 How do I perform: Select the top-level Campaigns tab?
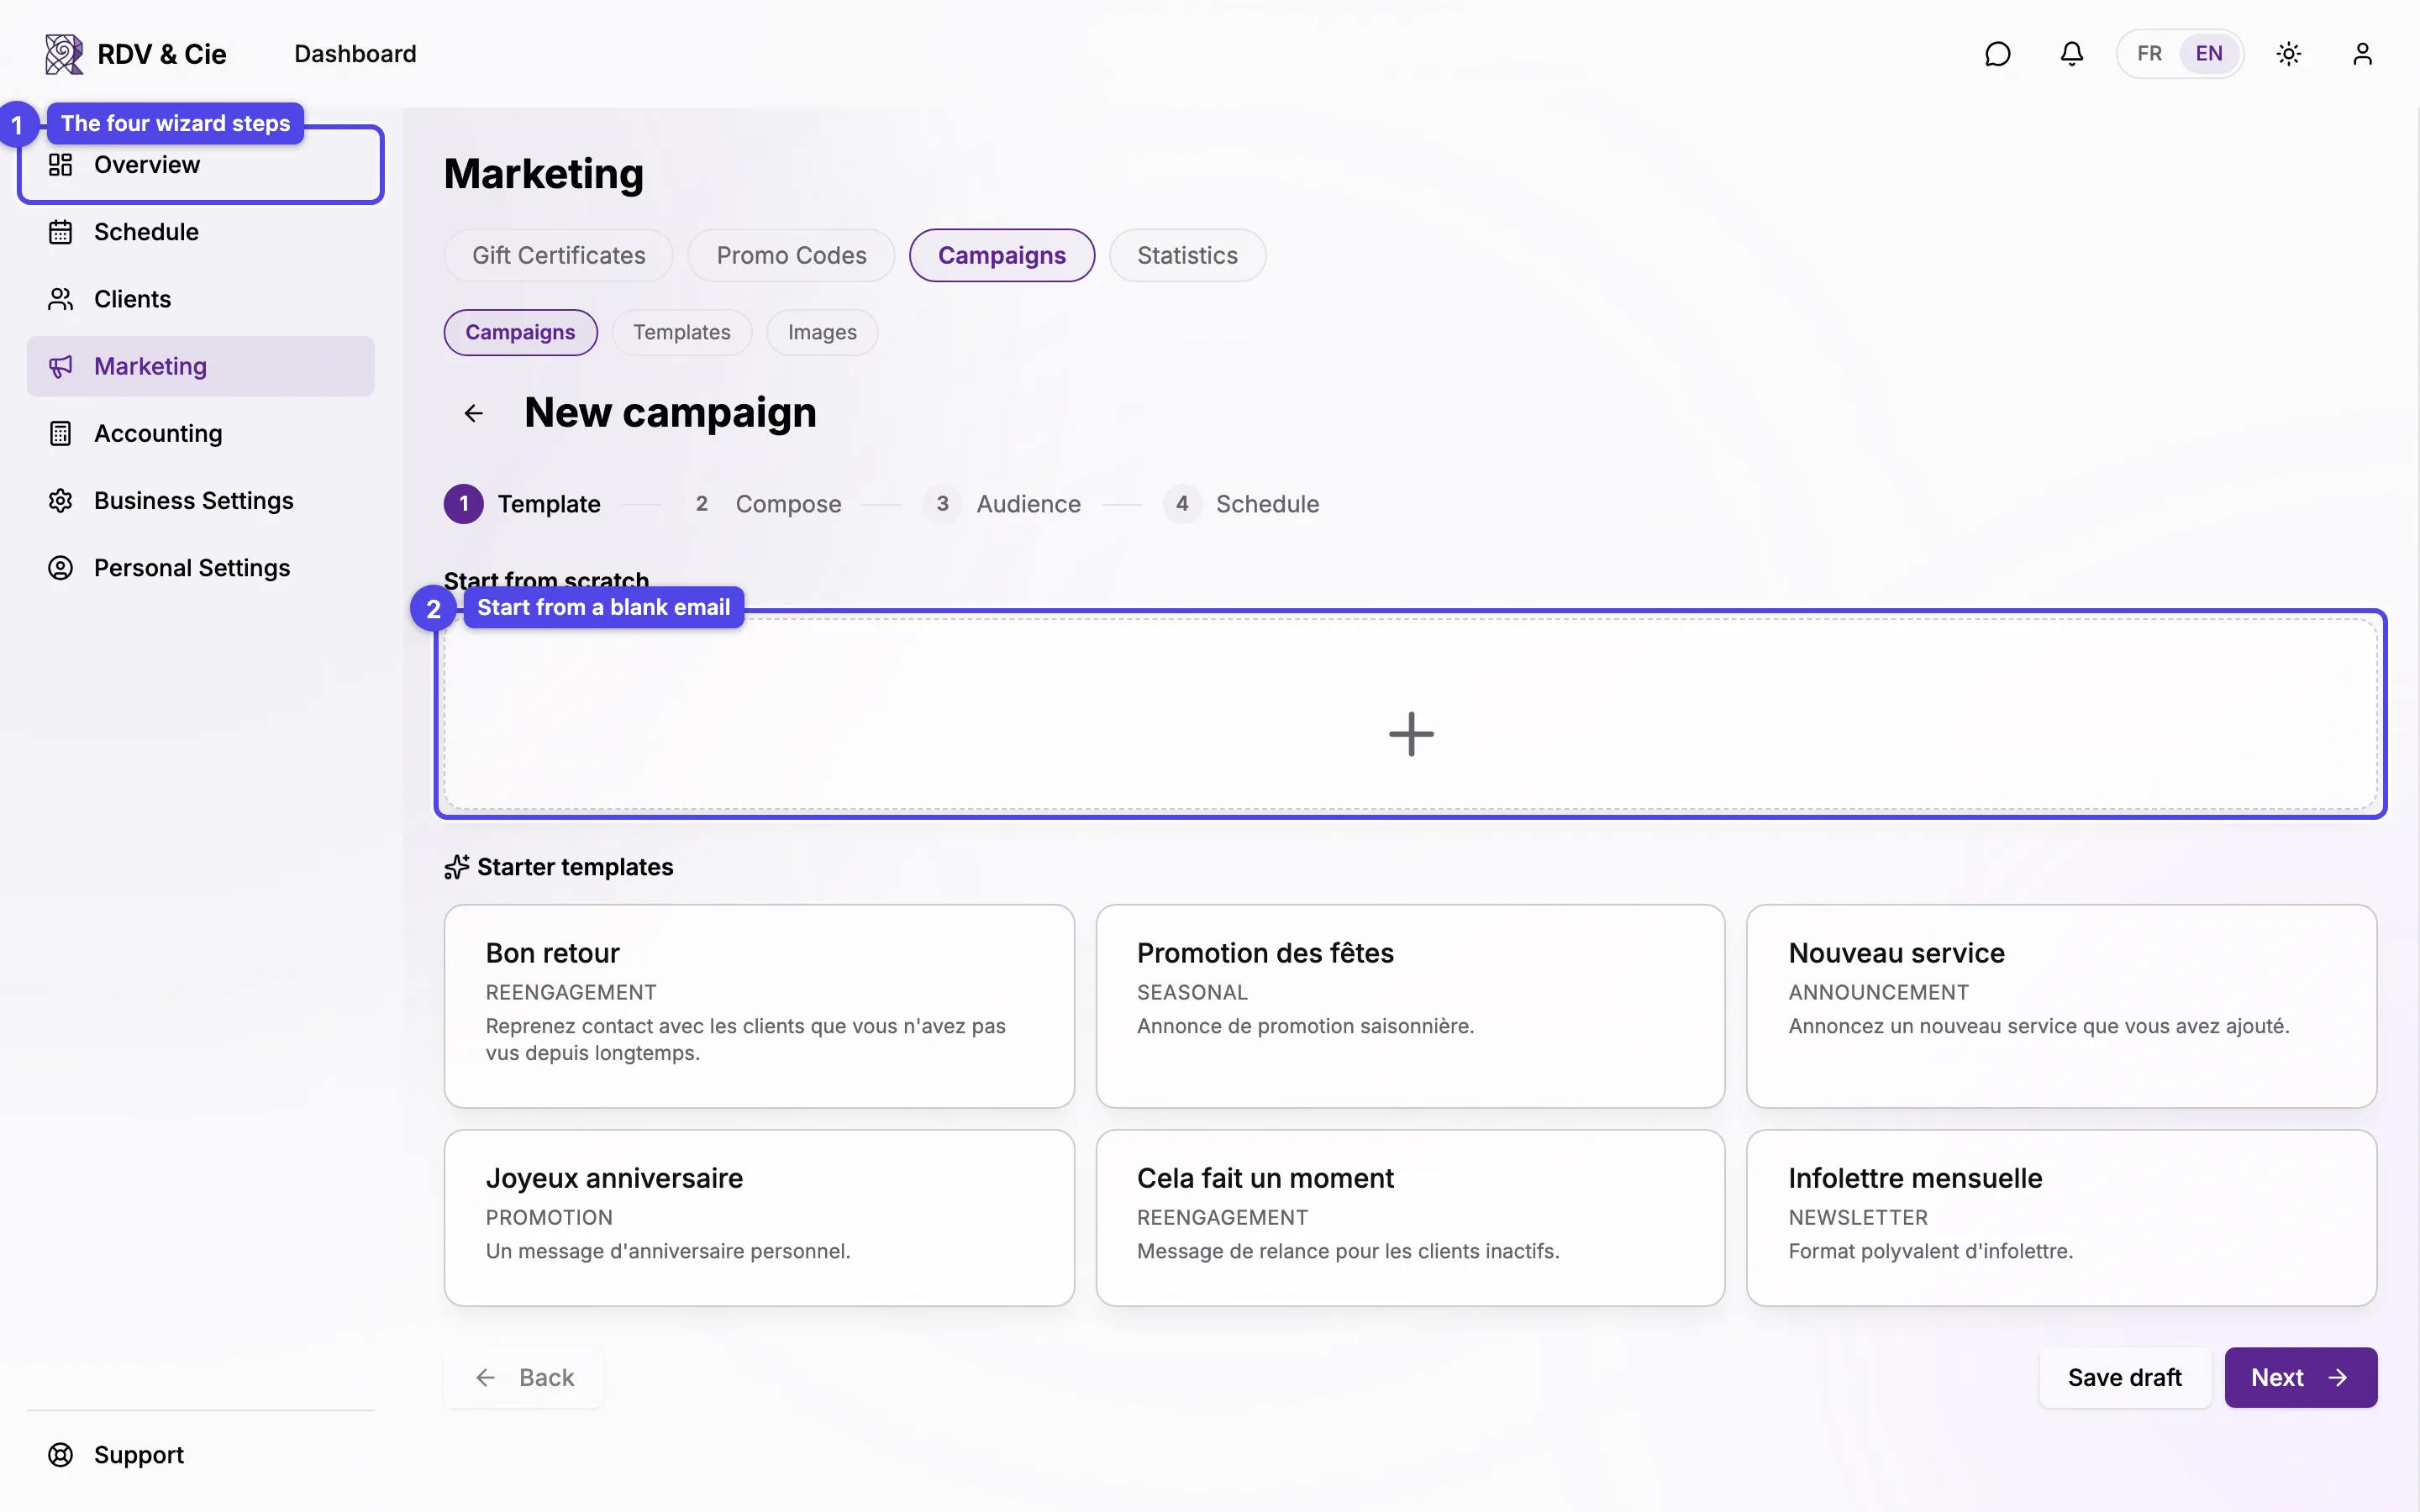(x=1002, y=256)
